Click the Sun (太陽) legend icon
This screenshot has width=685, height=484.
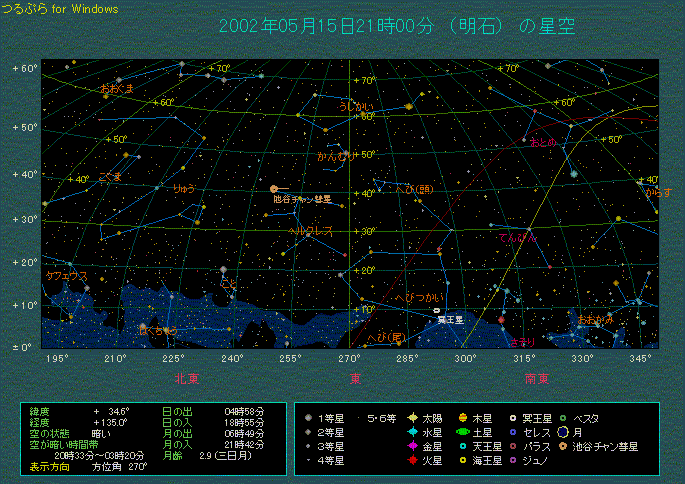pyautogui.click(x=412, y=418)
